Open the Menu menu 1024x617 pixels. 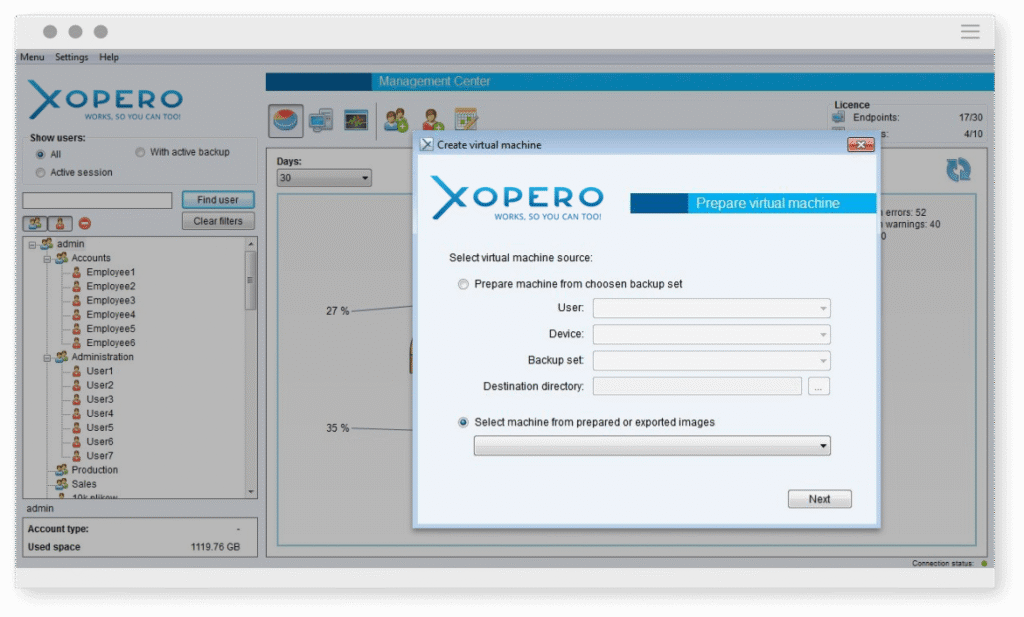(x=32, y=57)
